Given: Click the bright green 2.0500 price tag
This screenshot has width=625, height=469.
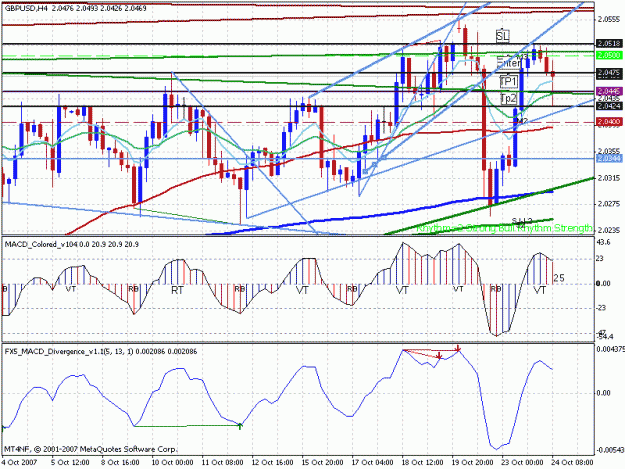Looking at the screenshot, I should (609, 55).
